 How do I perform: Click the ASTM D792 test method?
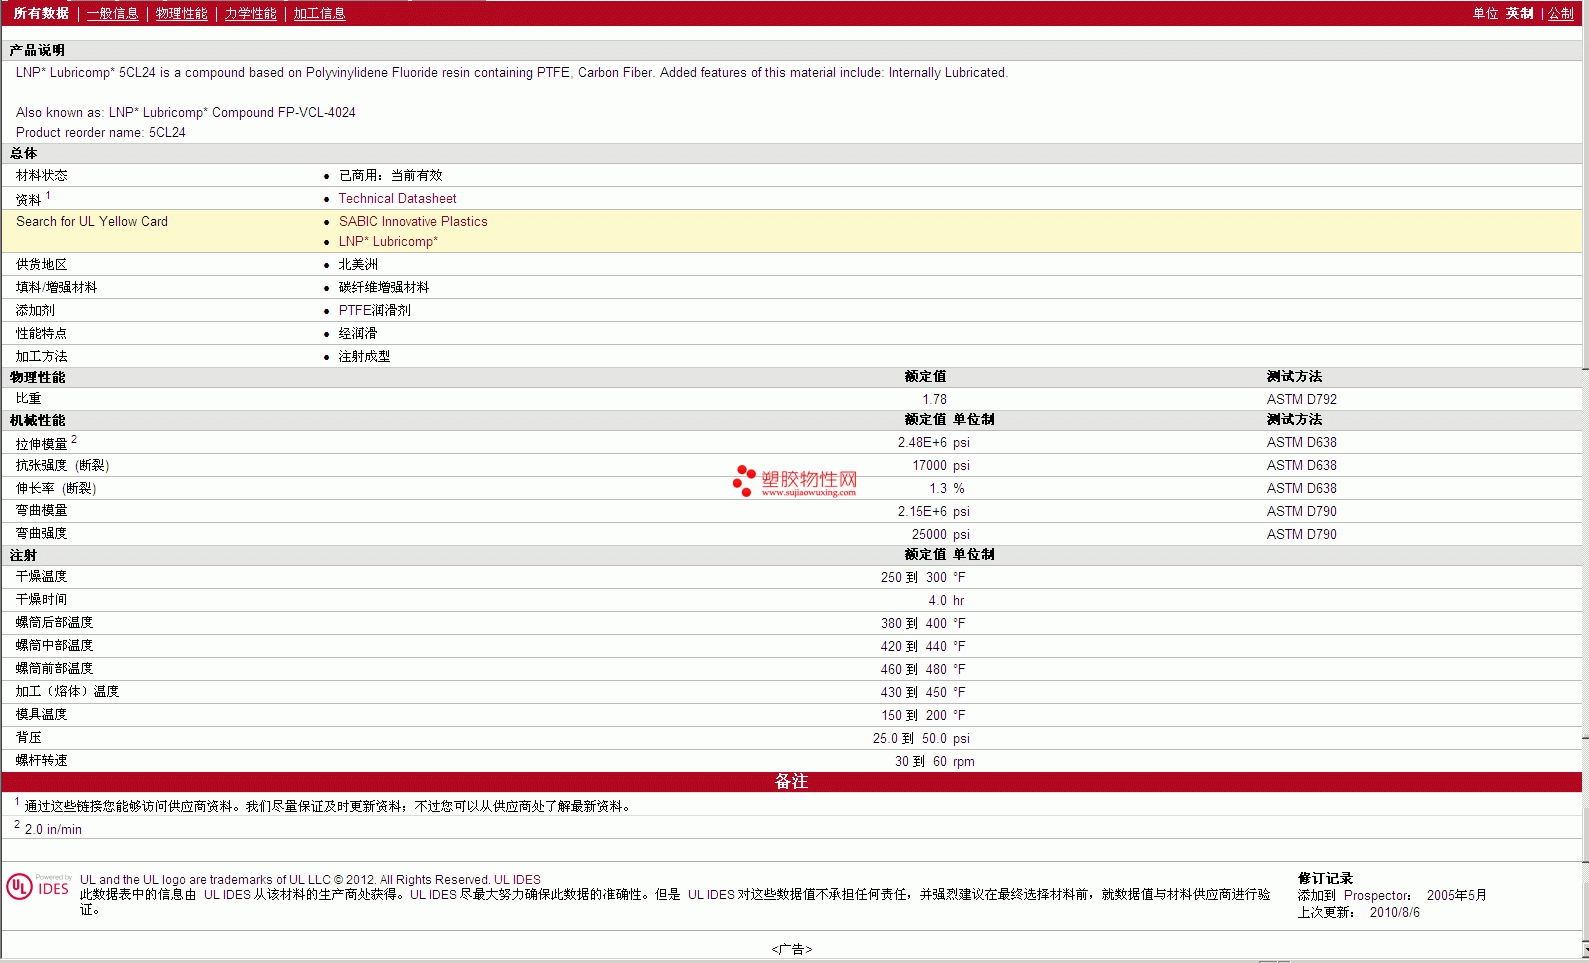point(1302,400)
